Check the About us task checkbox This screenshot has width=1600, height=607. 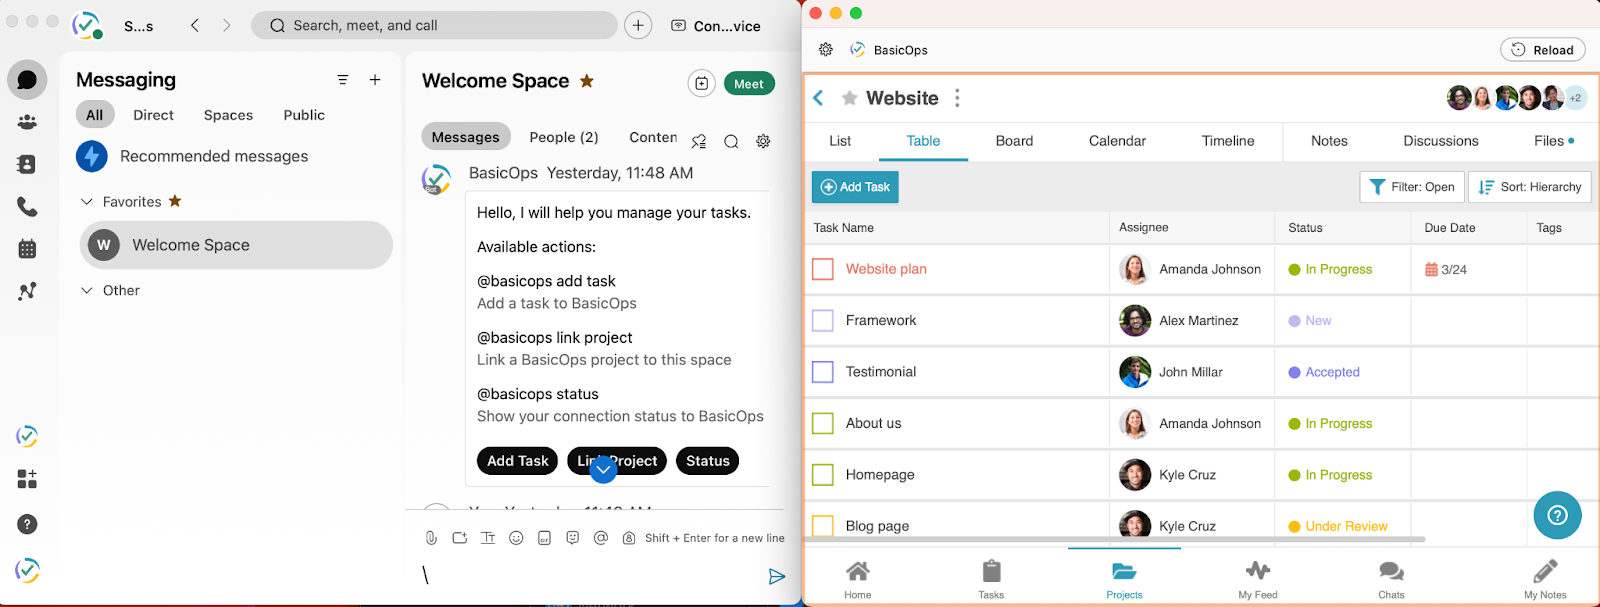823,424
